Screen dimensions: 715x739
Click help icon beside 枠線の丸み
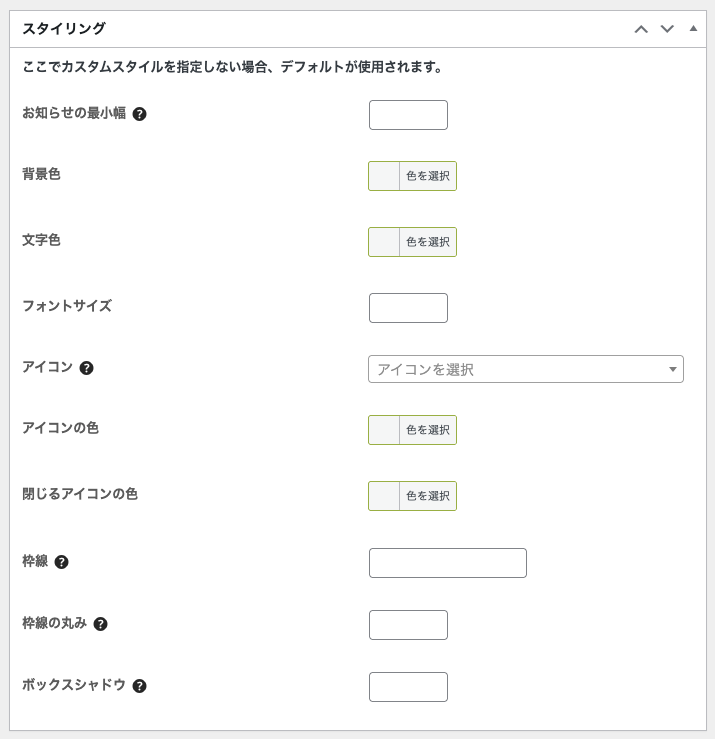coord(100,624)
